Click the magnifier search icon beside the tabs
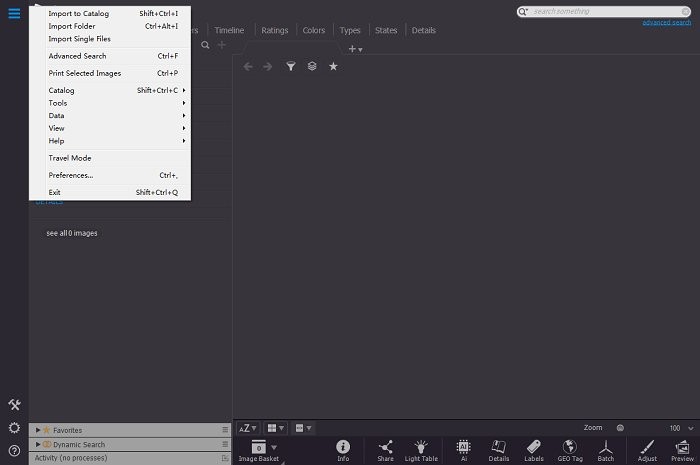This screenshot has height=465, width=700. [205, 45]
